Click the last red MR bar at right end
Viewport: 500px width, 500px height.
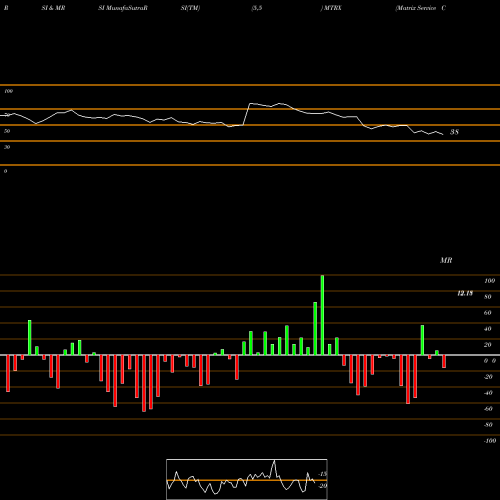pyautogui.click(x=444, y=361)
